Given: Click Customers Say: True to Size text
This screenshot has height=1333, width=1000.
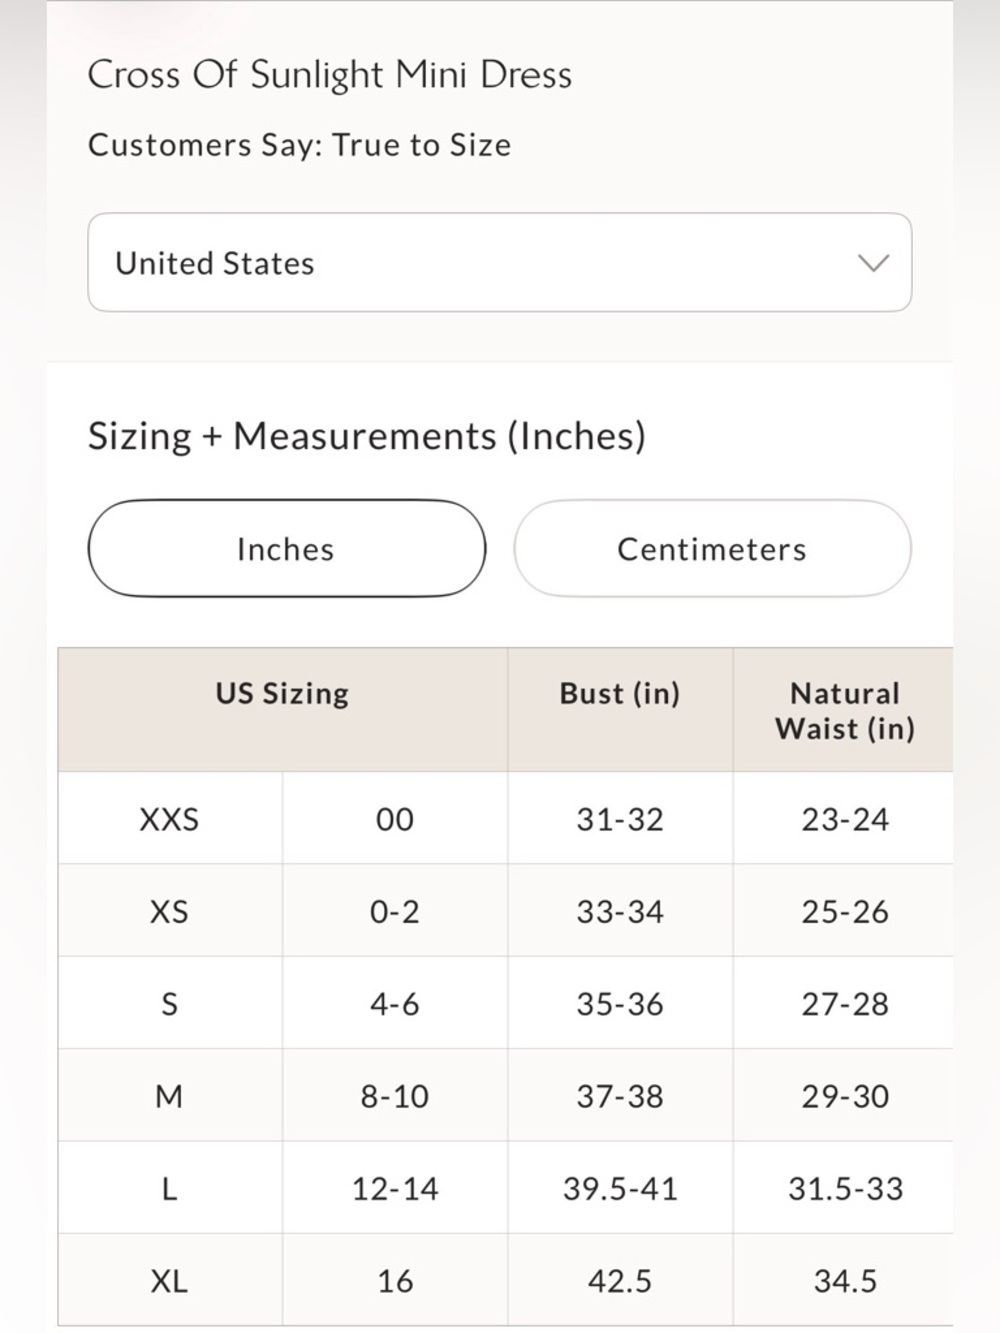Looking at the screenshot, I should 299,145.
